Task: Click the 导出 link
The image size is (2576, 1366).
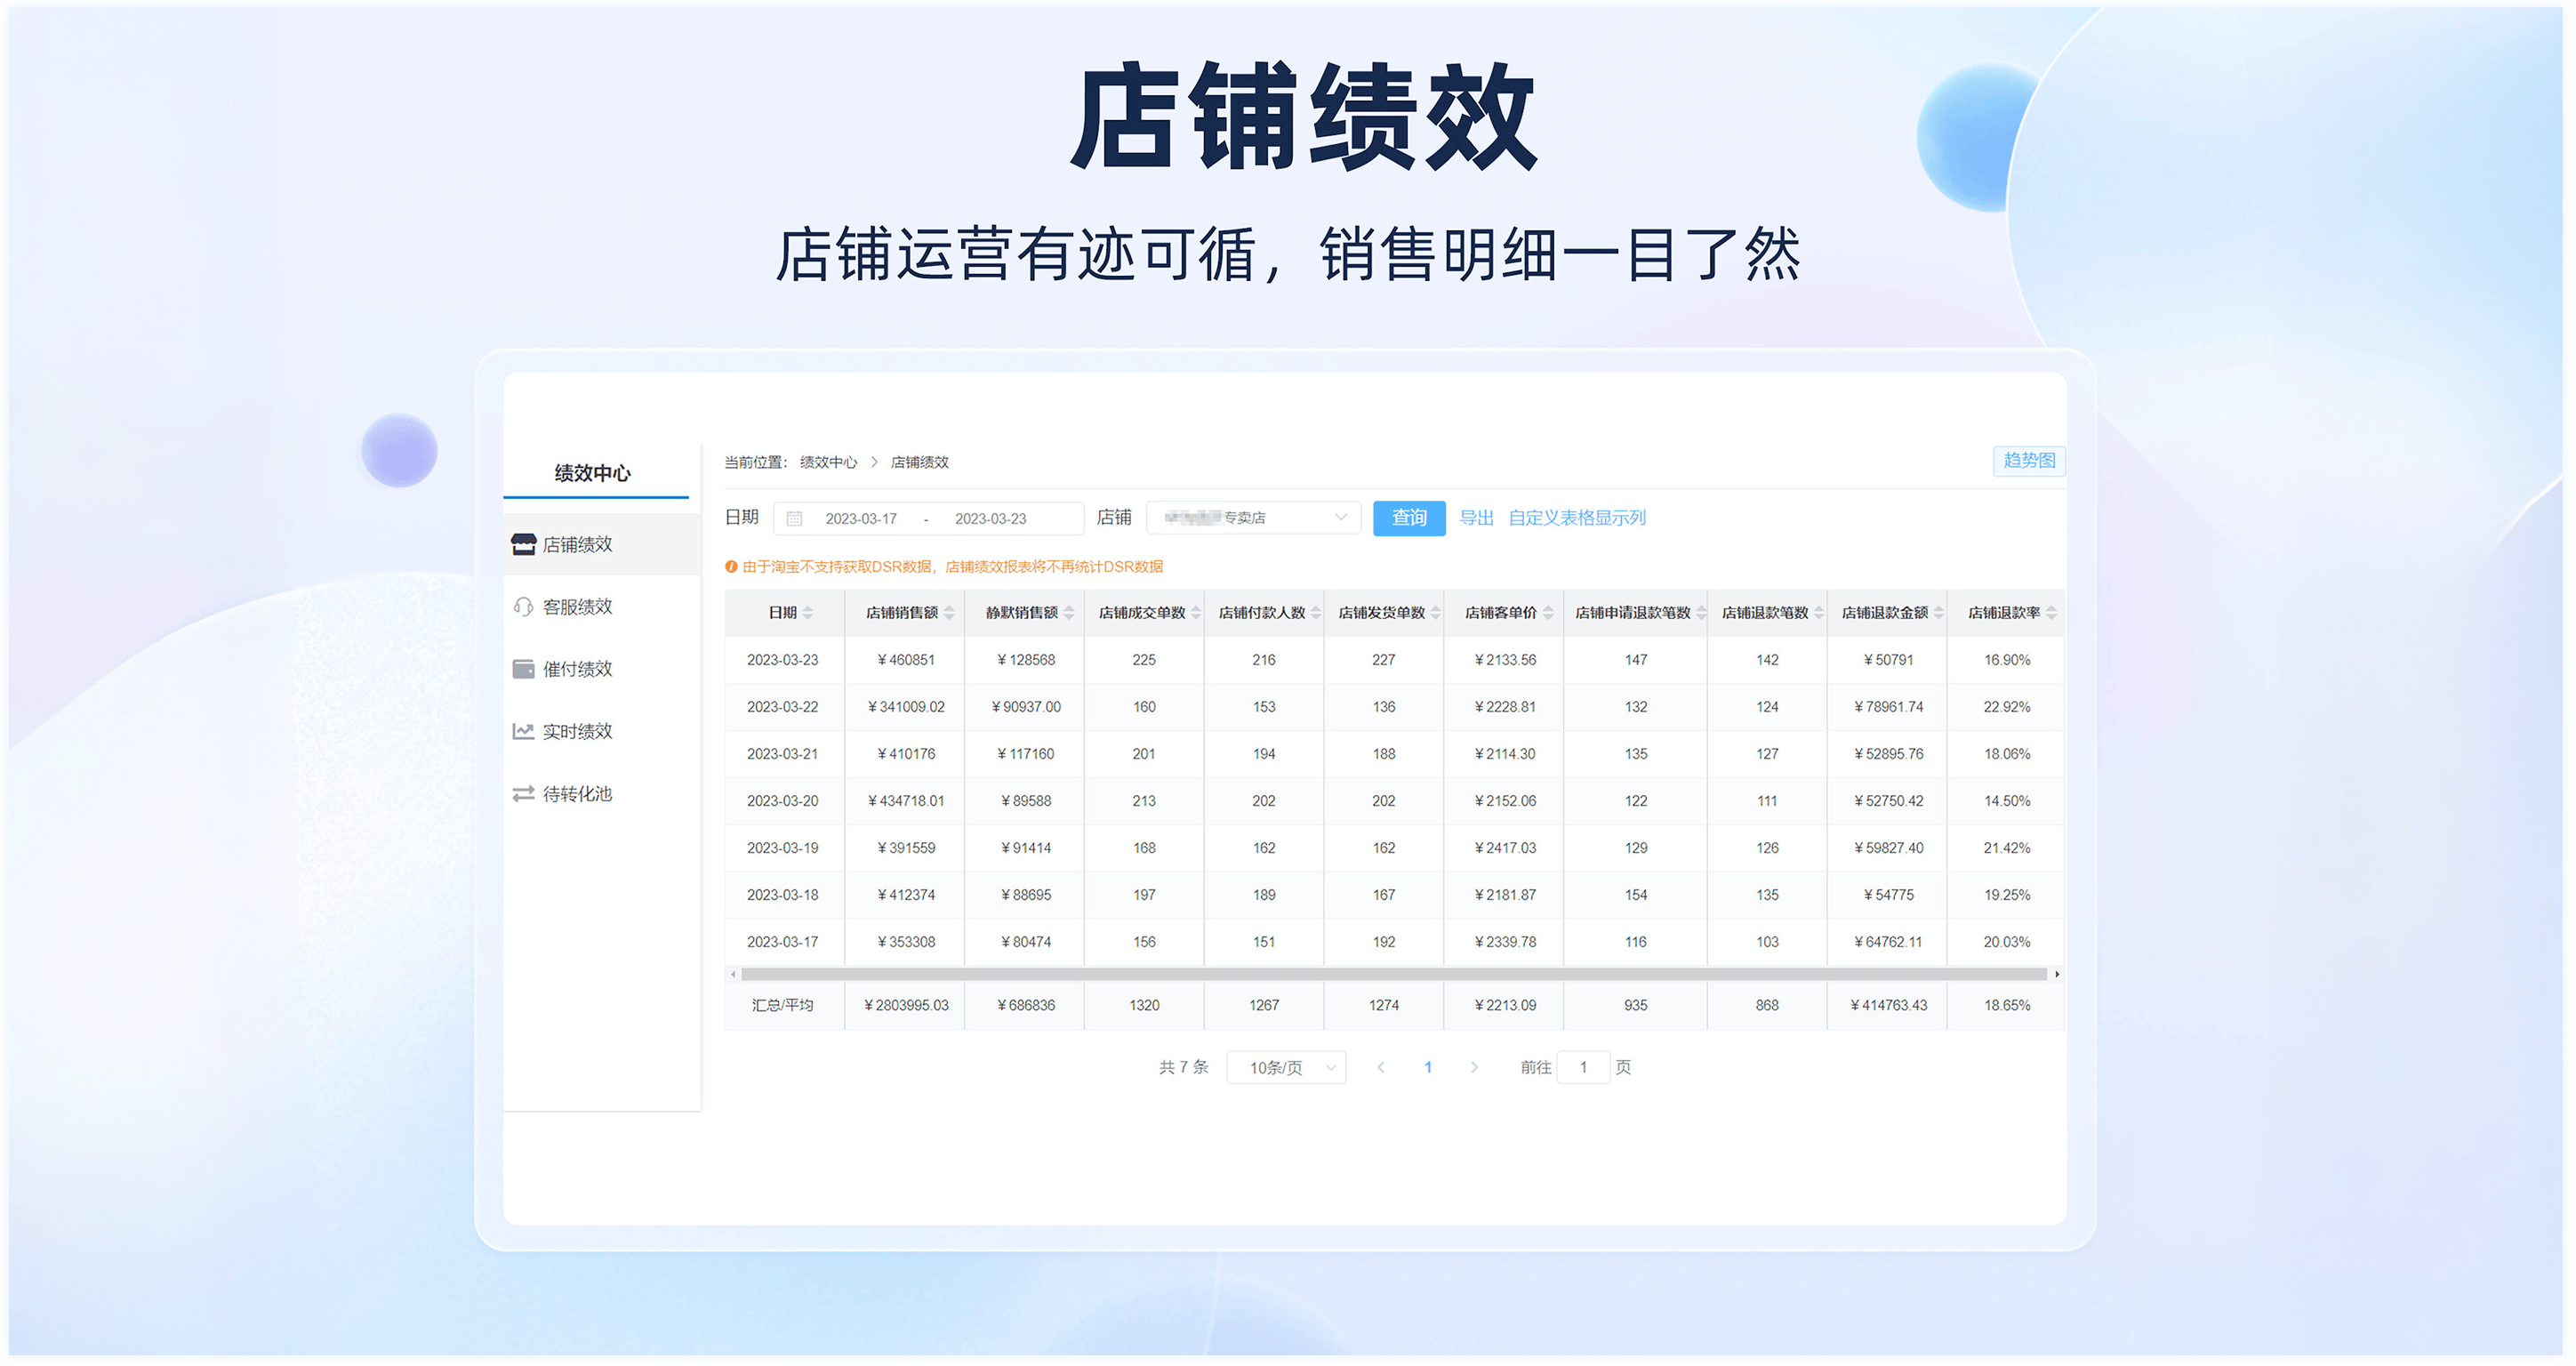Action: 1476,518
